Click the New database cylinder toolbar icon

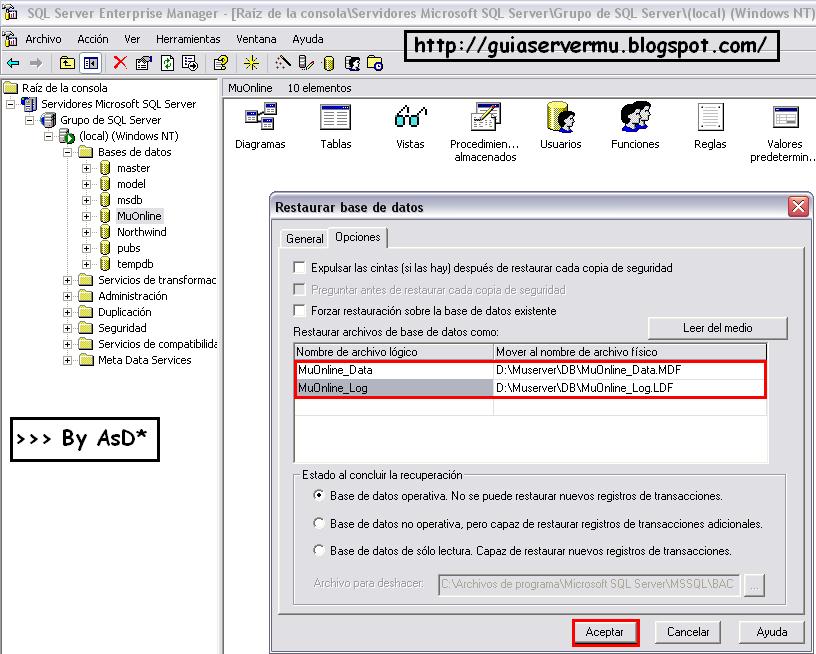328,63
